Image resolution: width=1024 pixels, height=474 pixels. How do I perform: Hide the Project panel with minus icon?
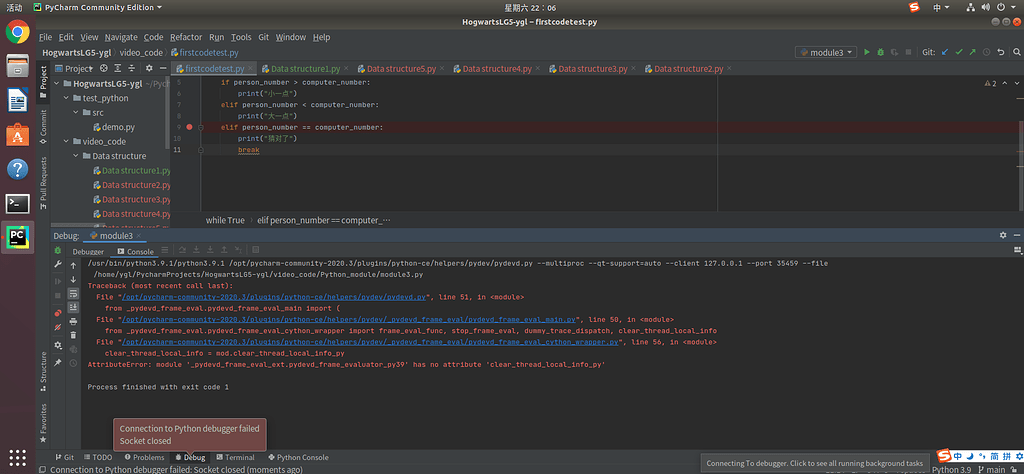point(163,69)
